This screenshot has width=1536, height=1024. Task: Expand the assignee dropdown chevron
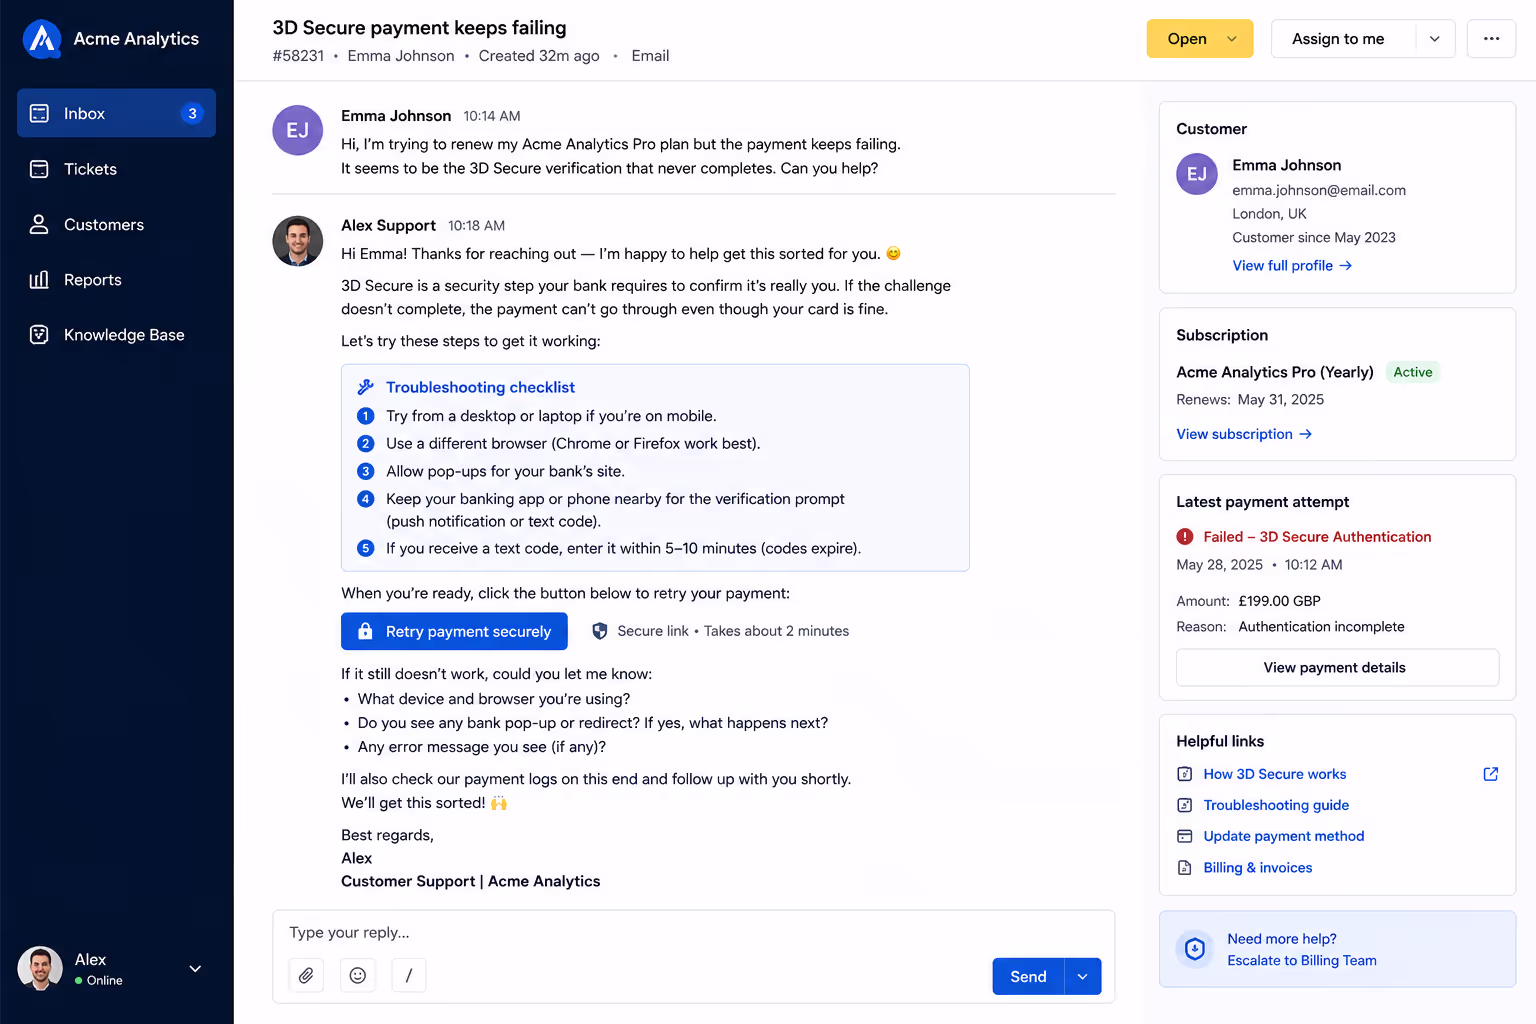coord(1434,39)
